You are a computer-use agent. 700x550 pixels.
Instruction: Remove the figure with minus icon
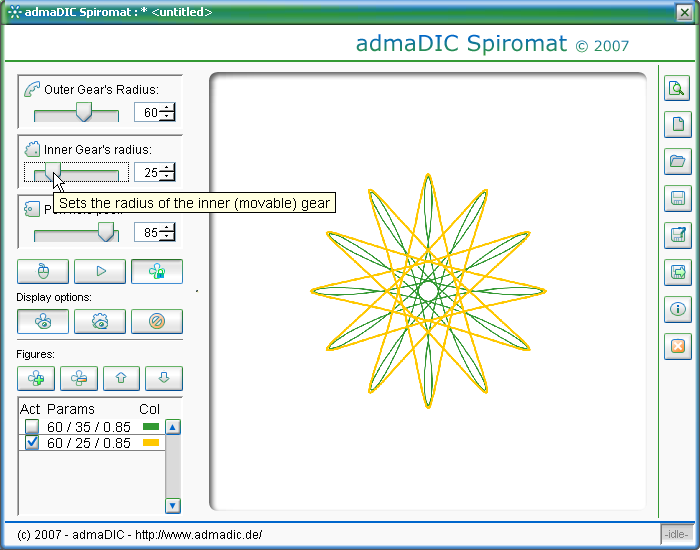tap(79, 378)
